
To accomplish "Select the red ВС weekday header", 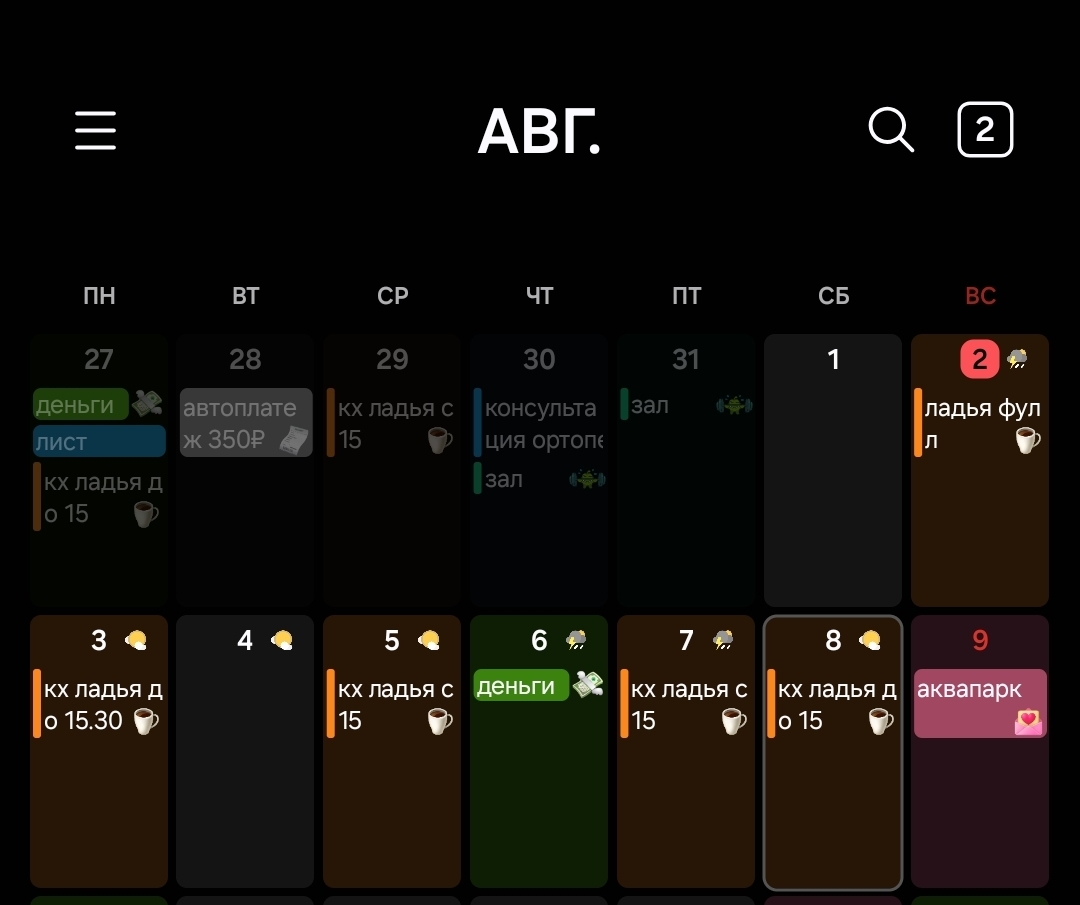I will pyautogui.click(x=980, y=296).
